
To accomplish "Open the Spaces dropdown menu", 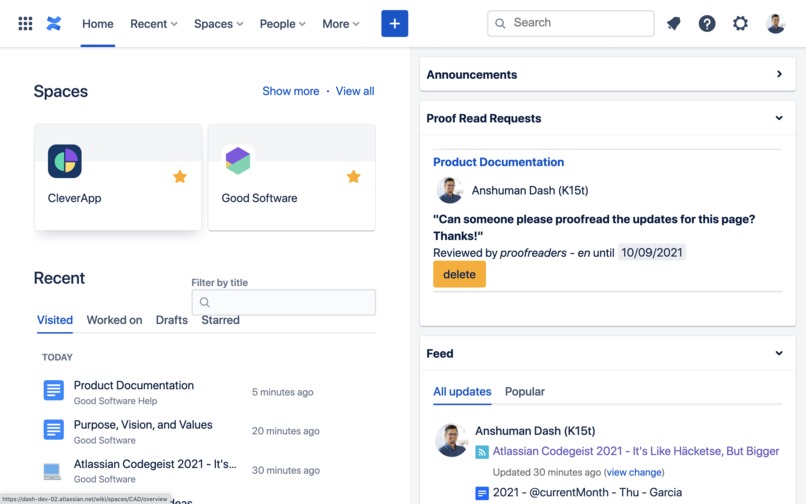I will 218,24.
